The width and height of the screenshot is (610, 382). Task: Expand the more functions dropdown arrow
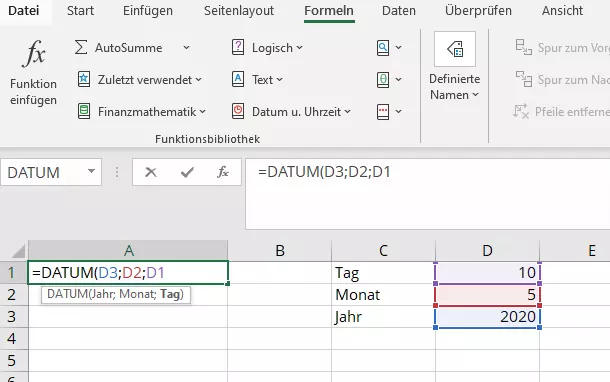[398, 112]
